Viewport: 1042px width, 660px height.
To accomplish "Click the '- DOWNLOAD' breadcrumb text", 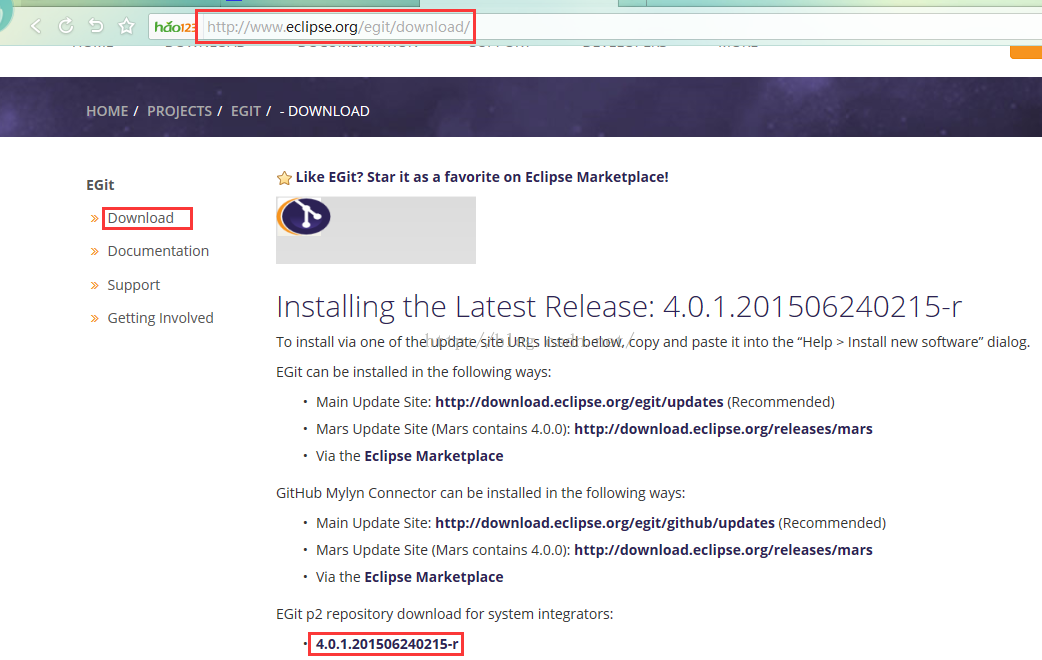I will [324, 111].
